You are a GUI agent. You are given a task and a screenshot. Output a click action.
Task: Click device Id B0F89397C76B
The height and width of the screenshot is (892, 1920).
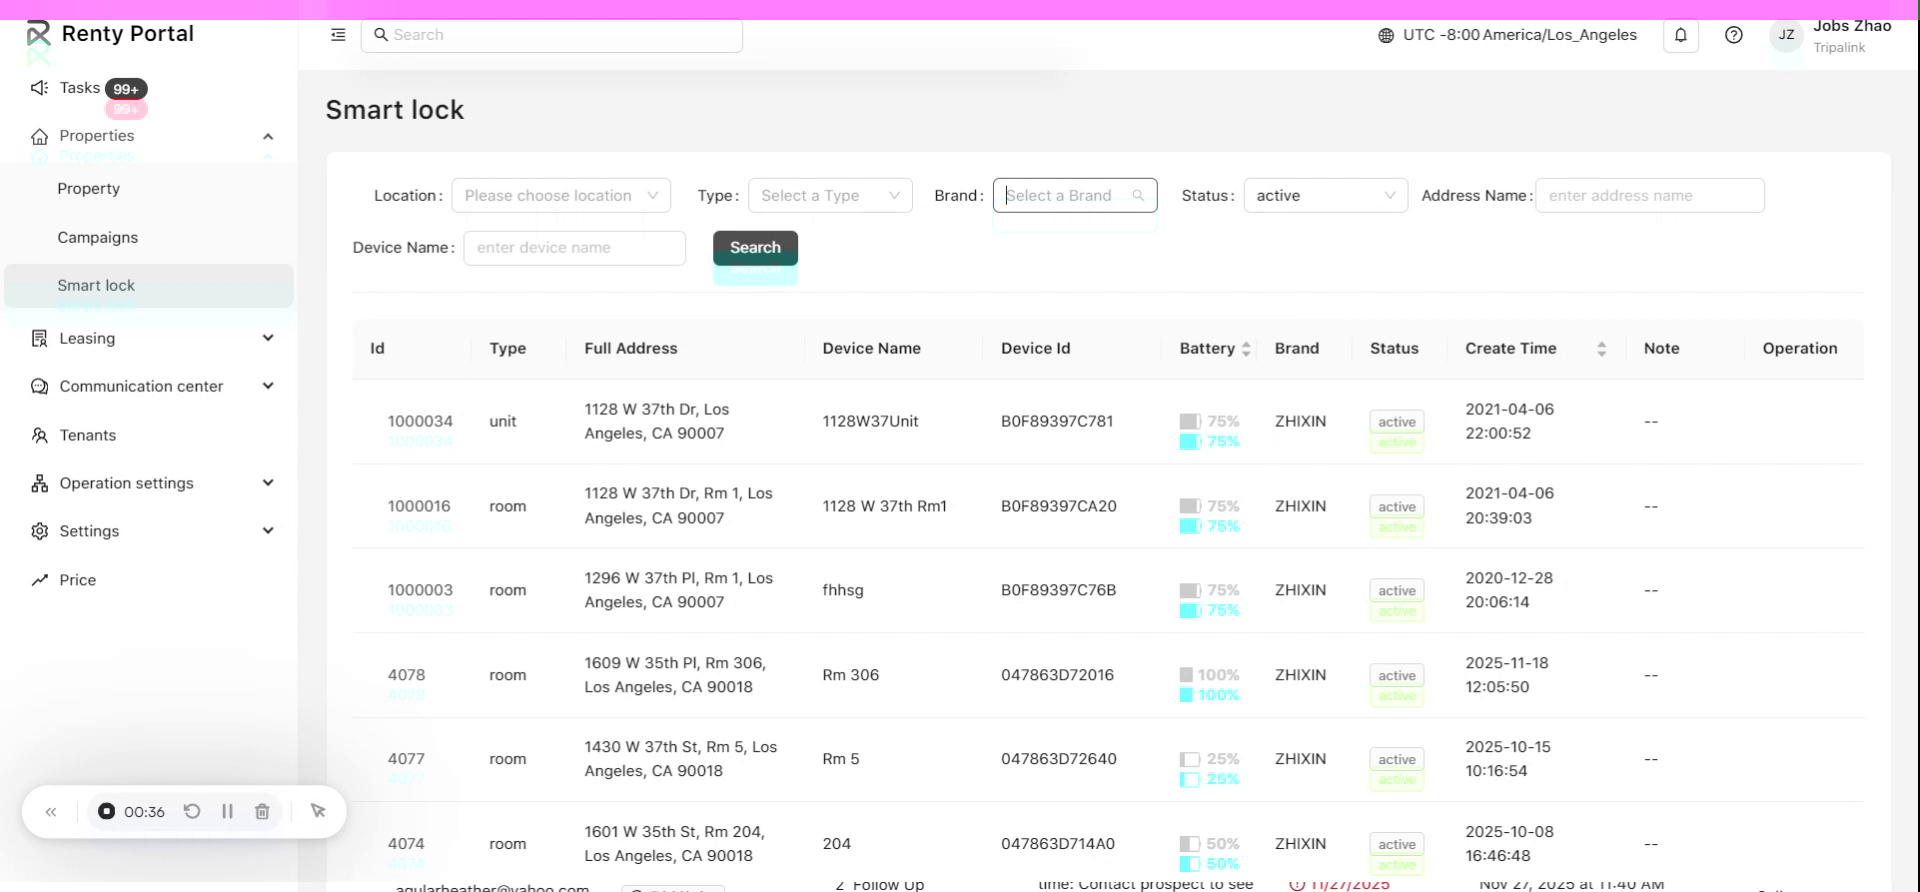[x=1058, y=590]
